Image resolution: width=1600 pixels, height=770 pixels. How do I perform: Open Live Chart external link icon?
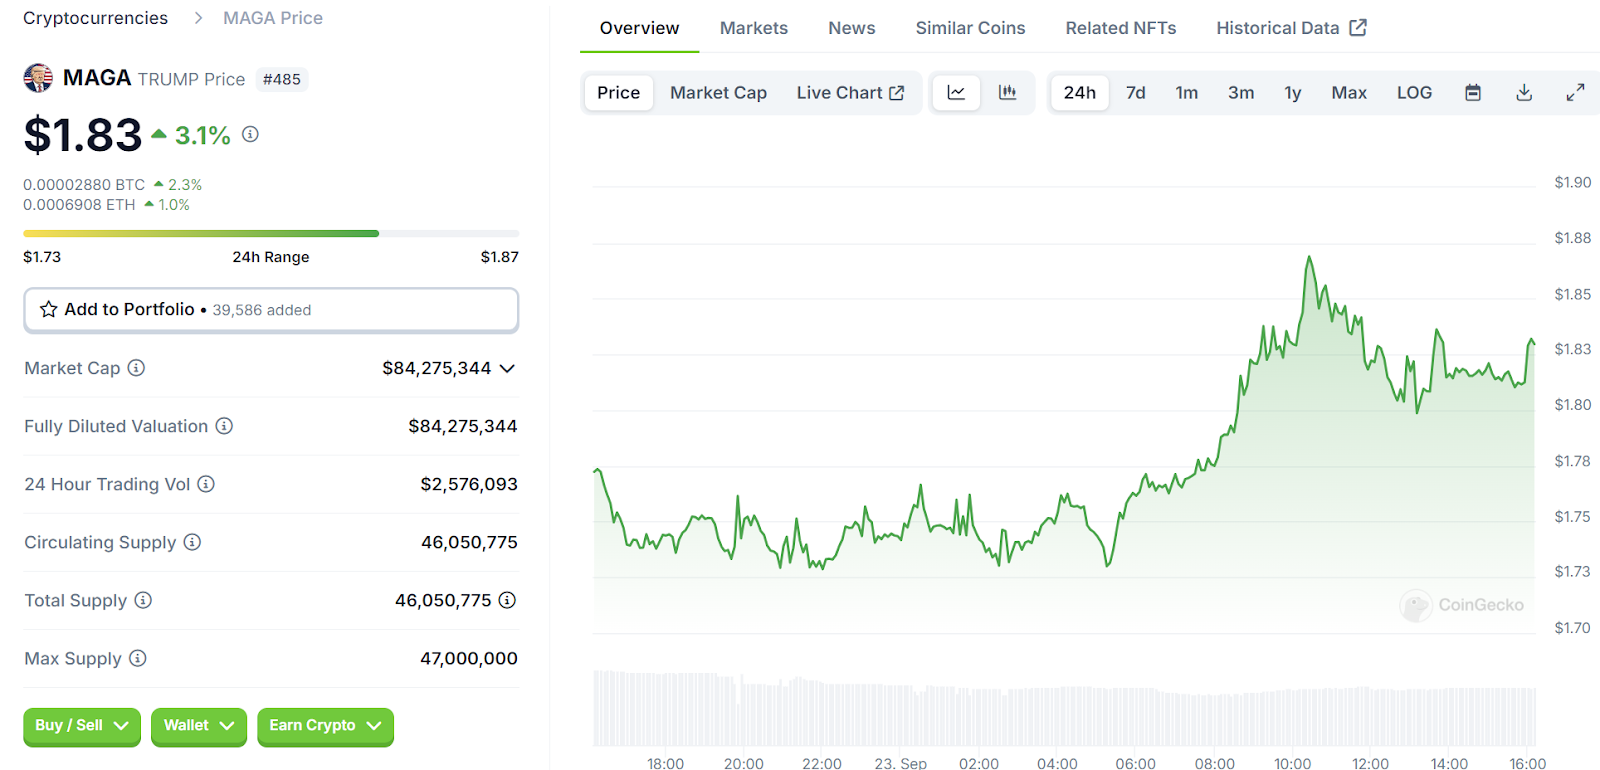(x=897, y=93)
